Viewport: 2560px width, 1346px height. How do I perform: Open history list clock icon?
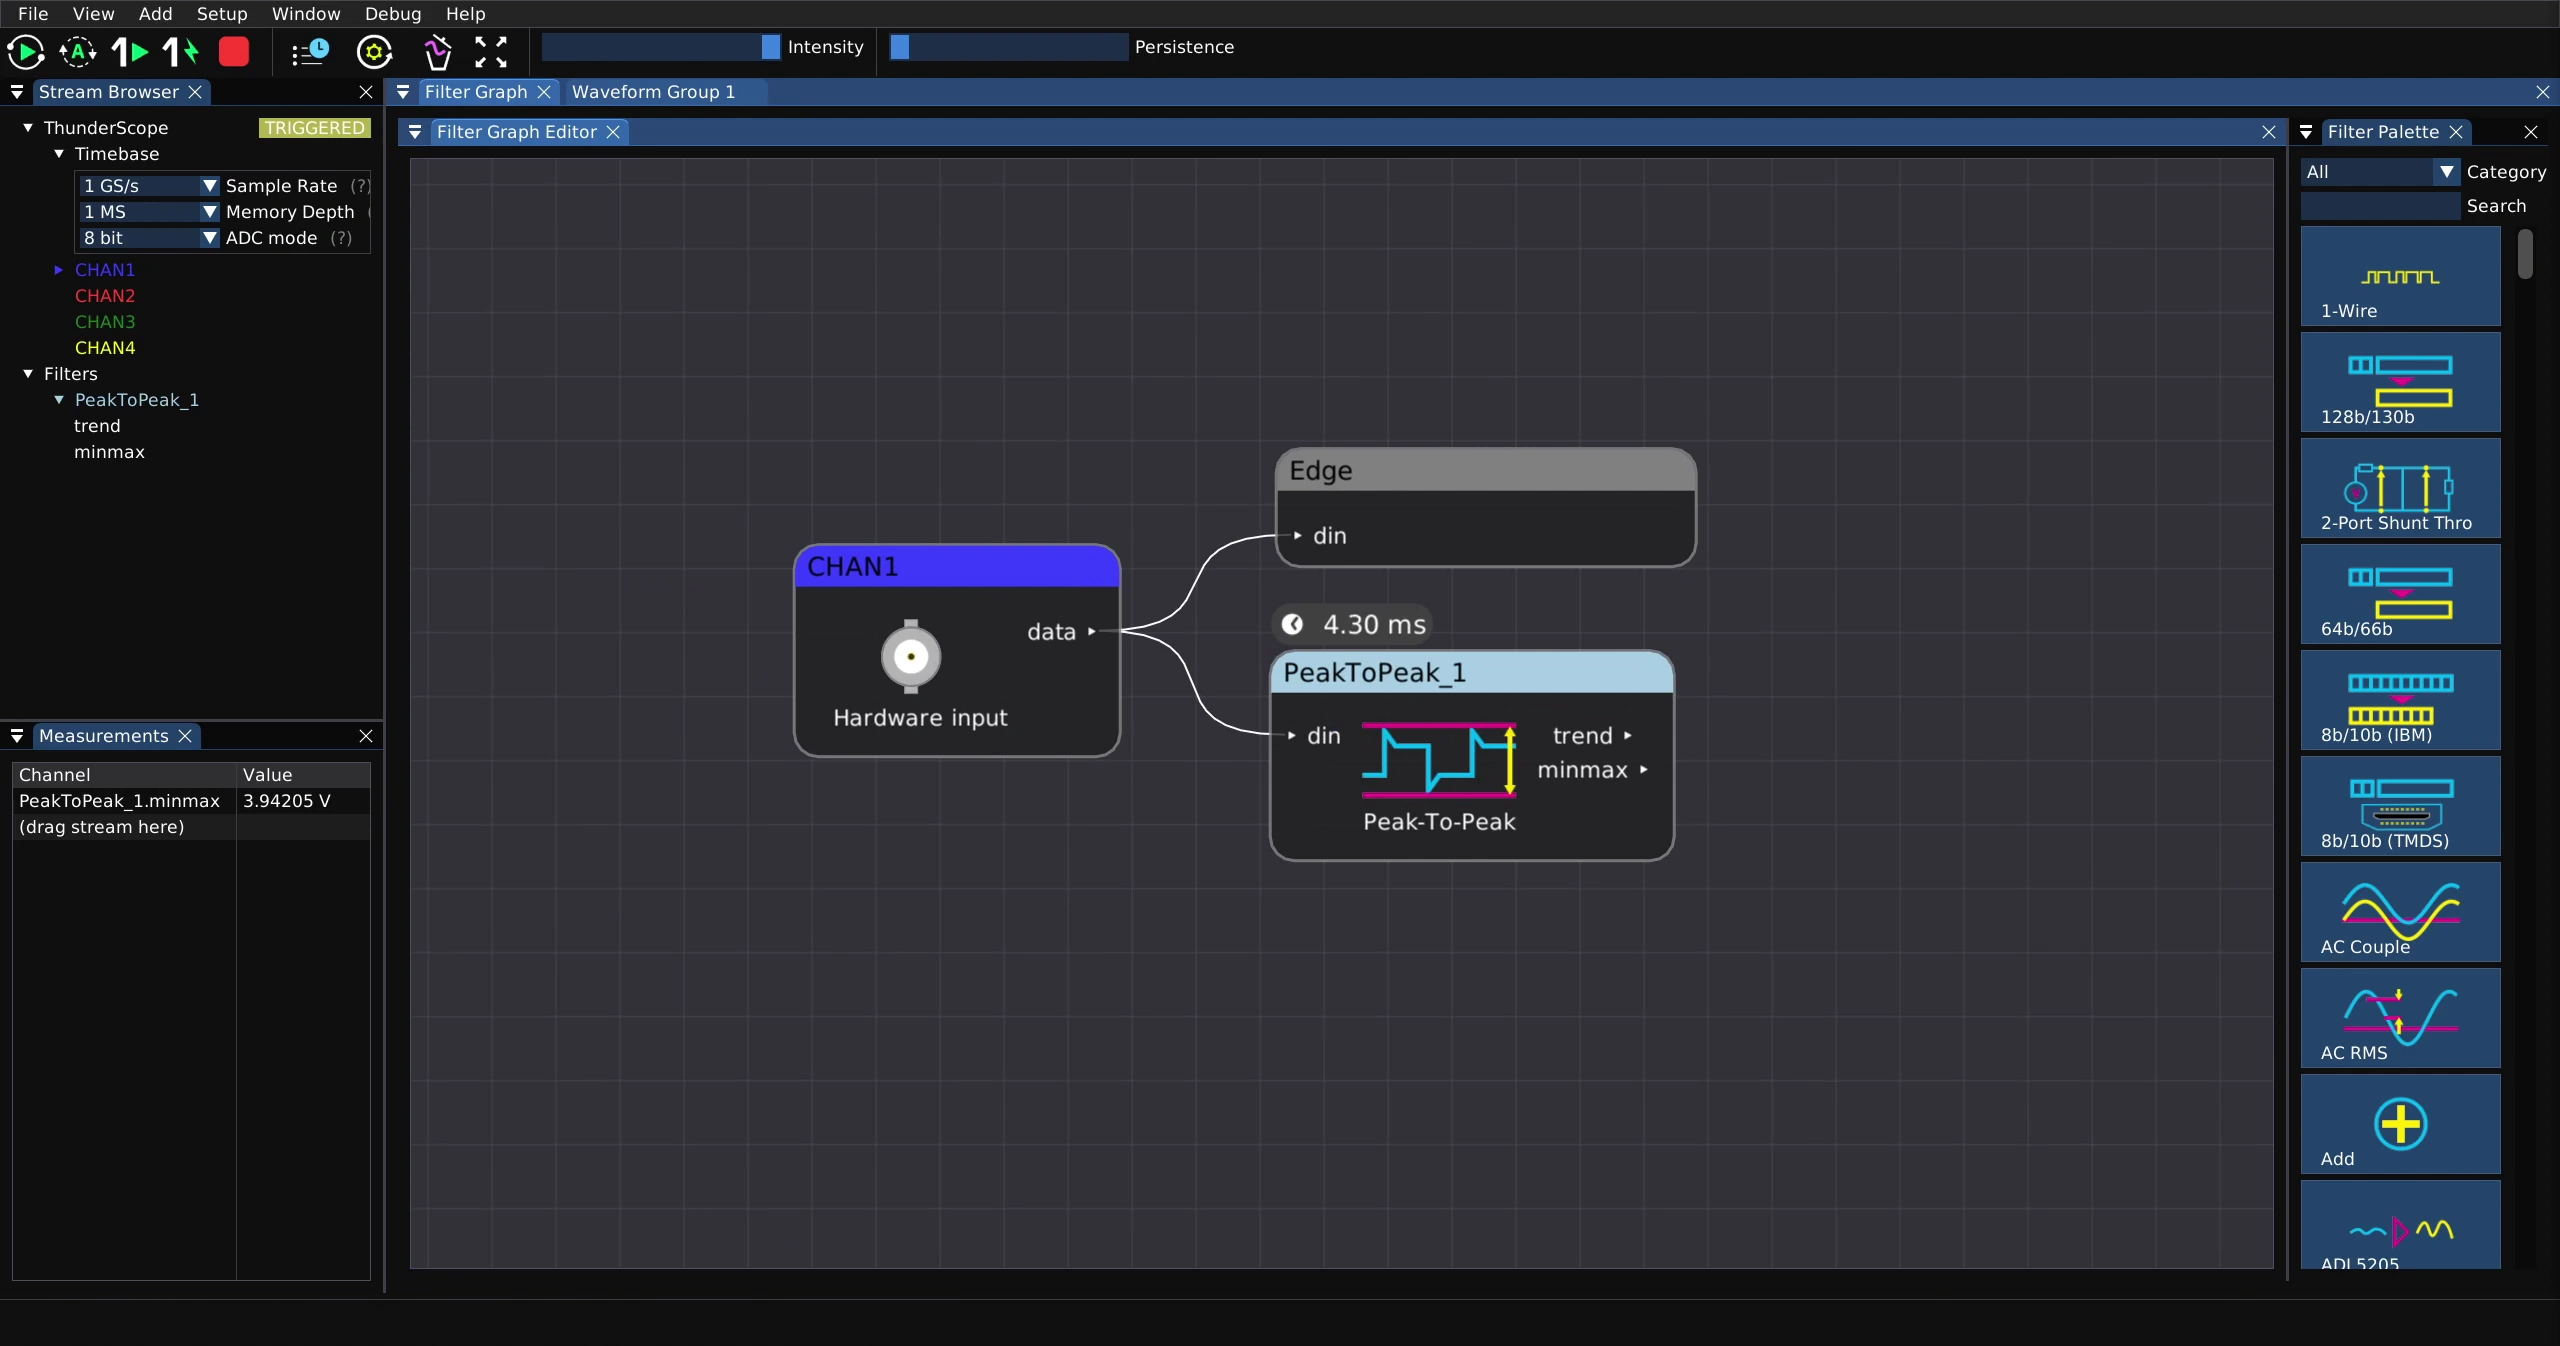pos(310,51)
